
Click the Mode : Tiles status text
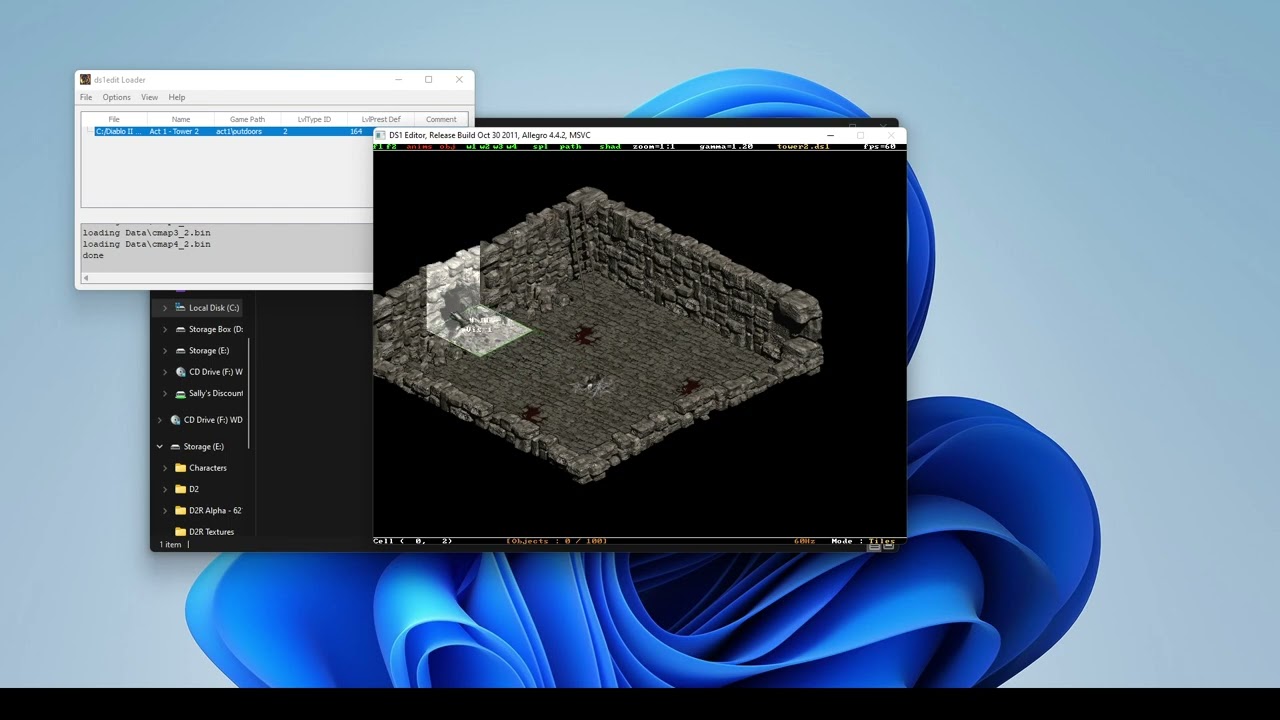coord(863,541)
